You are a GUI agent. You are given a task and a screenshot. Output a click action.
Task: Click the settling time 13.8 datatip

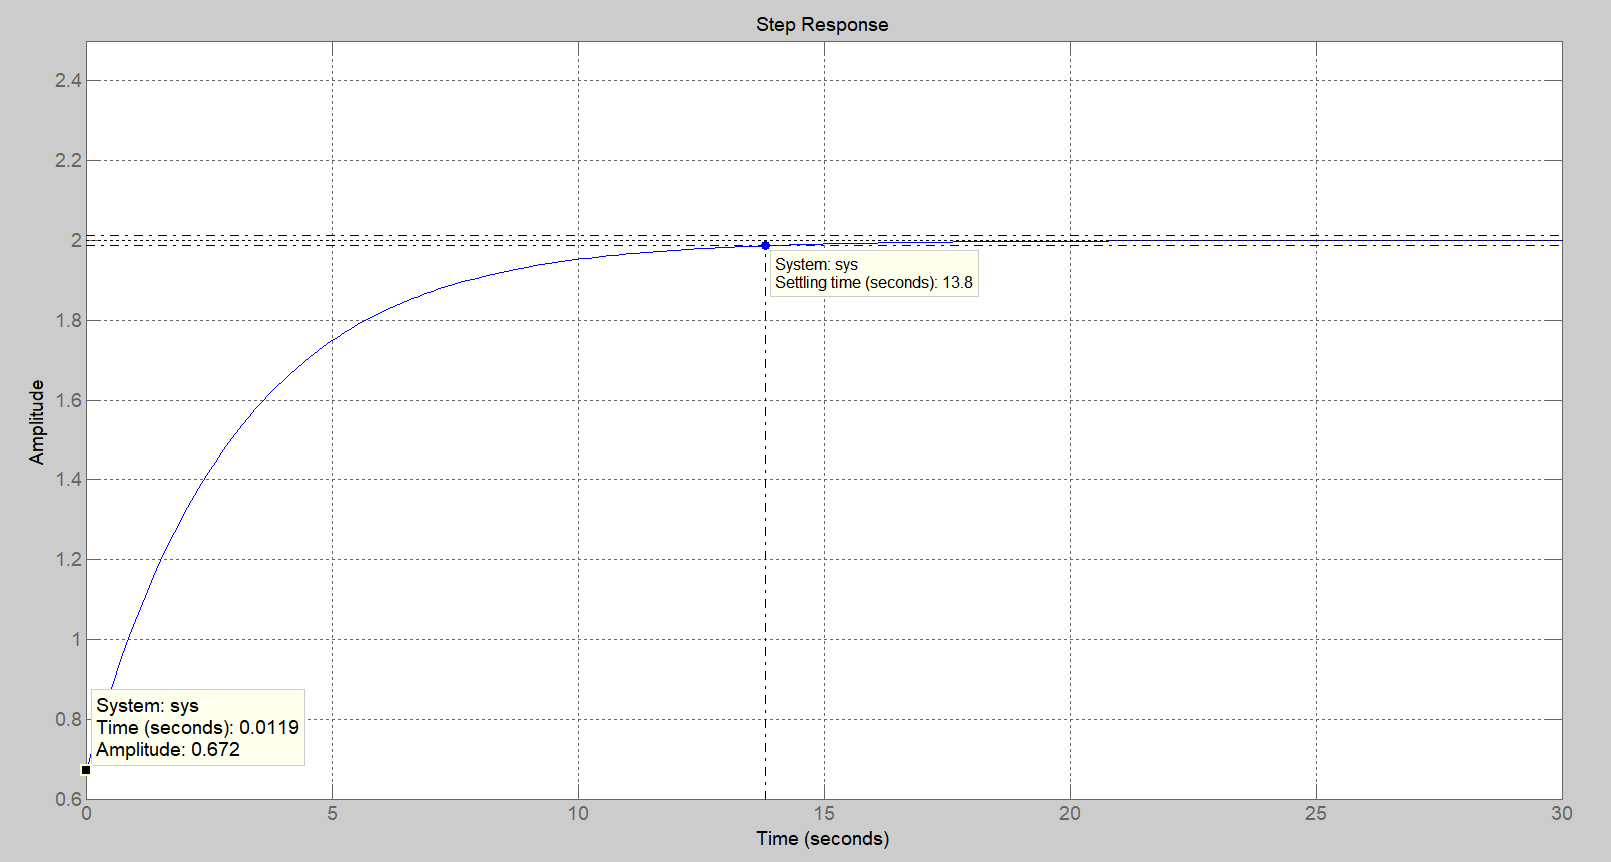[874, 274]
